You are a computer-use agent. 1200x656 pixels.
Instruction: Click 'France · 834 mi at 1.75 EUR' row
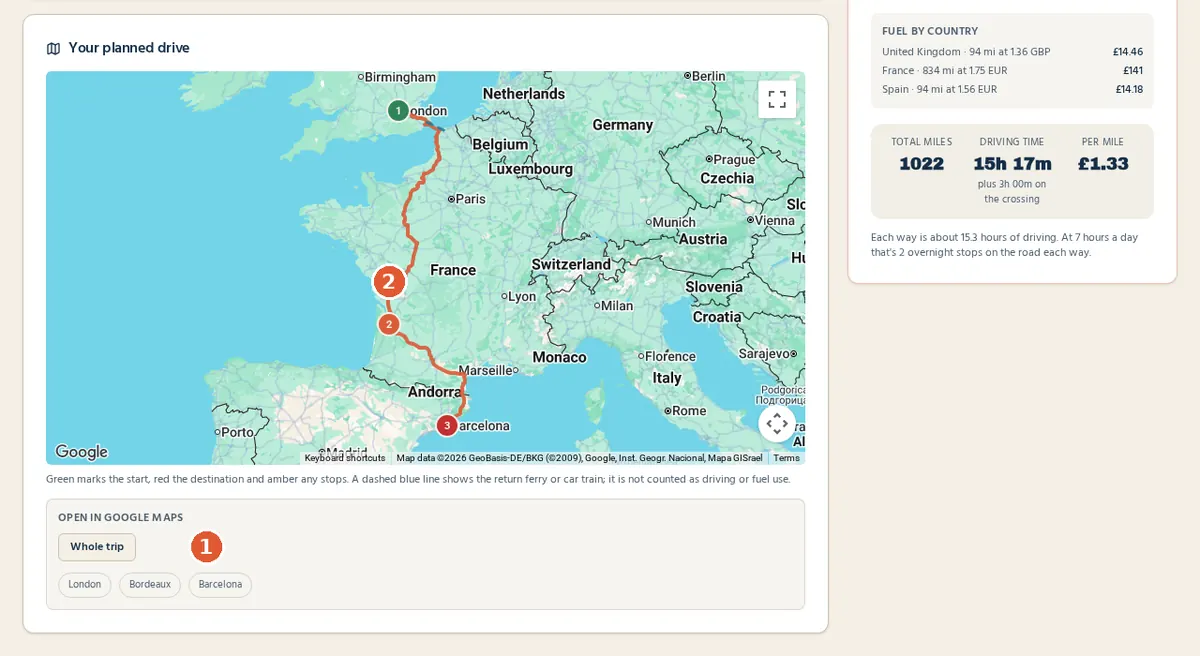click(1012, 71)
